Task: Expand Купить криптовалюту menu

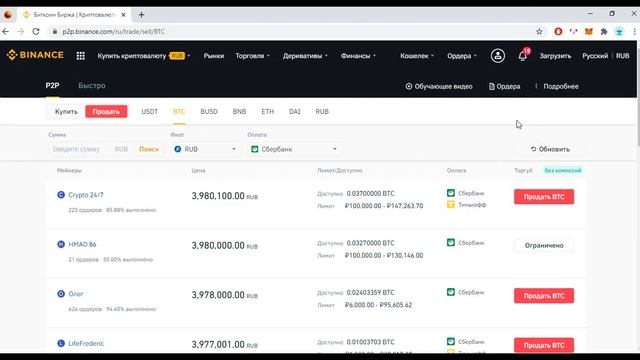Action: pos(144,56)
